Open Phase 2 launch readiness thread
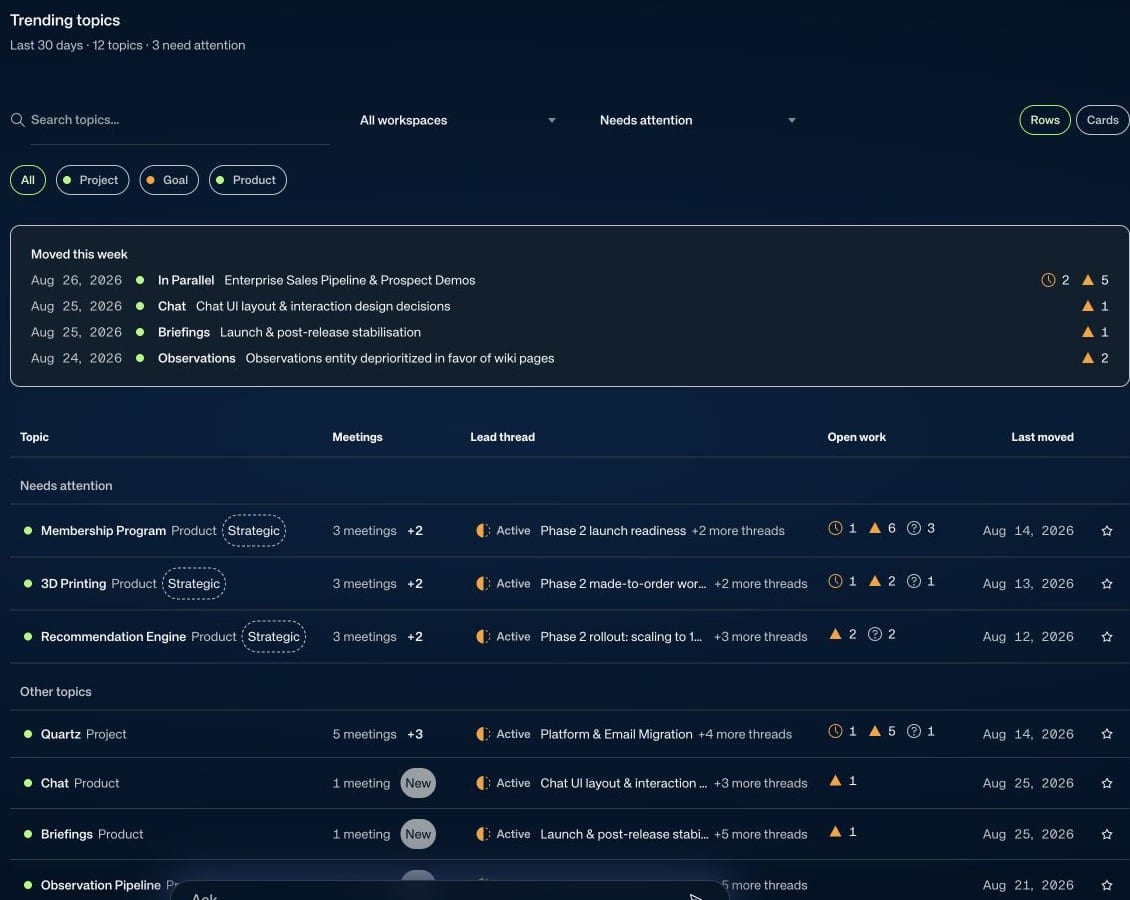Image resolution: width=1130 pixels, height=900 pixels. (x=613, y=531)
